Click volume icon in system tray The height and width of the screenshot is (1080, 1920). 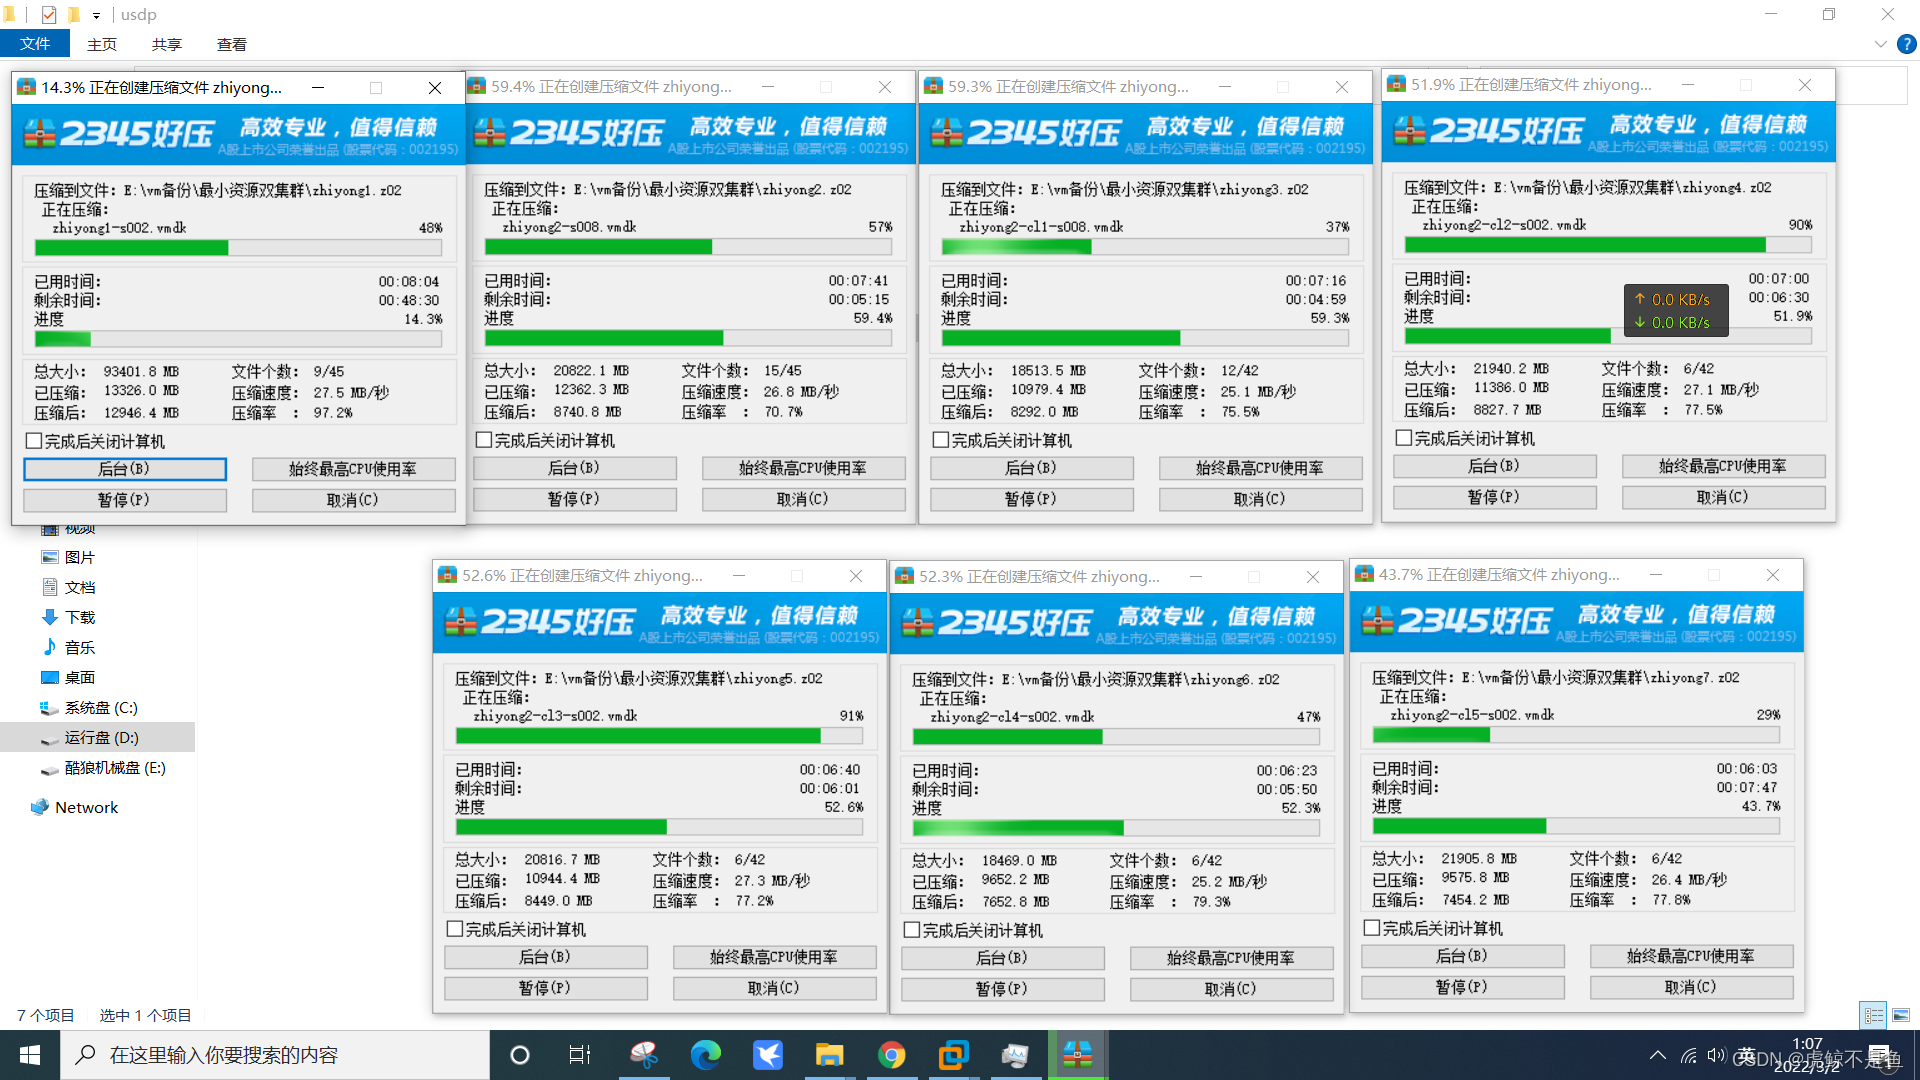click(x=1716, y=1055)
